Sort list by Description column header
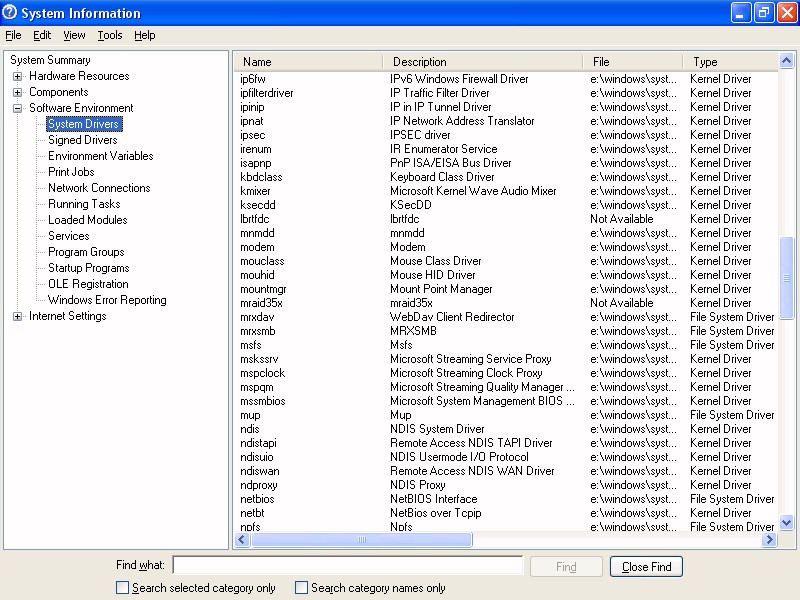The image size is (800, 600). pos(420,62)
